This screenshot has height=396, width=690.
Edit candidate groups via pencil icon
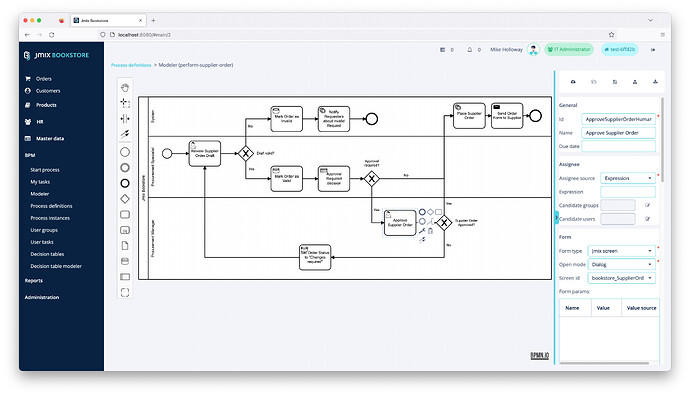647,205
